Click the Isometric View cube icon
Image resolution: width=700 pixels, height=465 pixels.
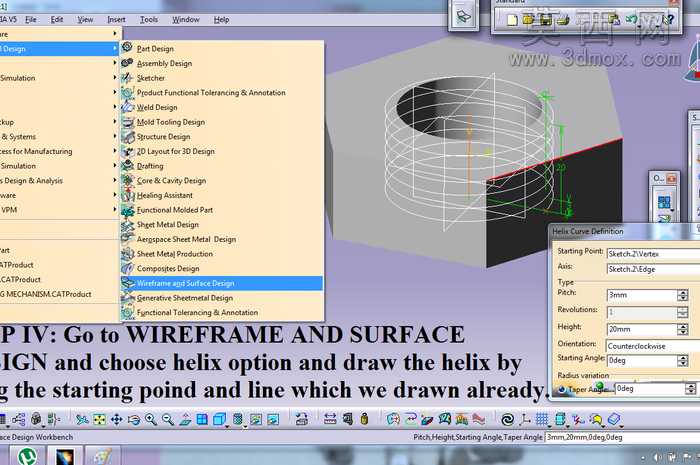pyautogui.click(x=219, y=419)
